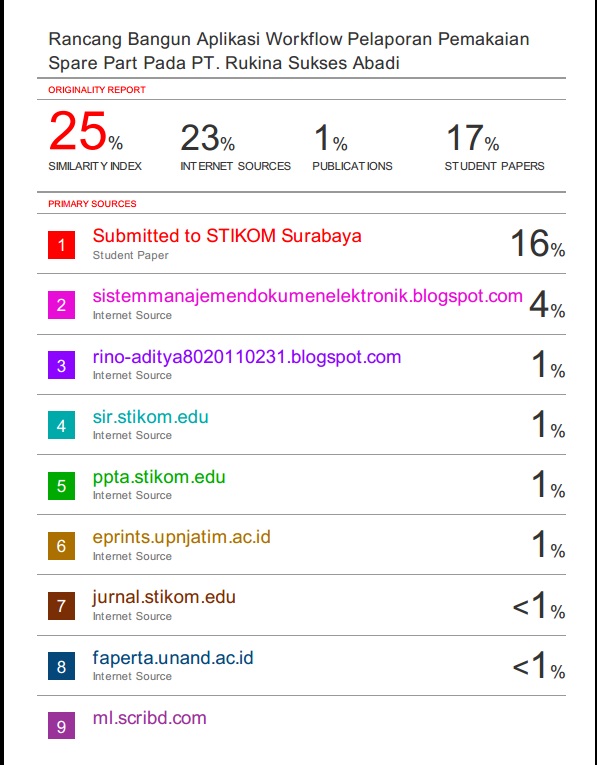Select the purple source badge number 3
Screen dimensions: 597x765
click(61, 365)
